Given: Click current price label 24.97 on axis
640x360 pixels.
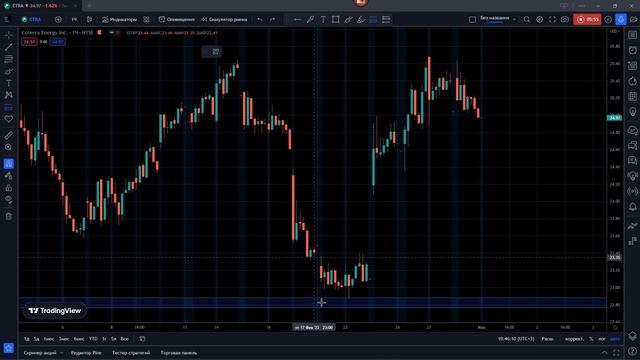Looking at the screenshot, I should [614, 118].
